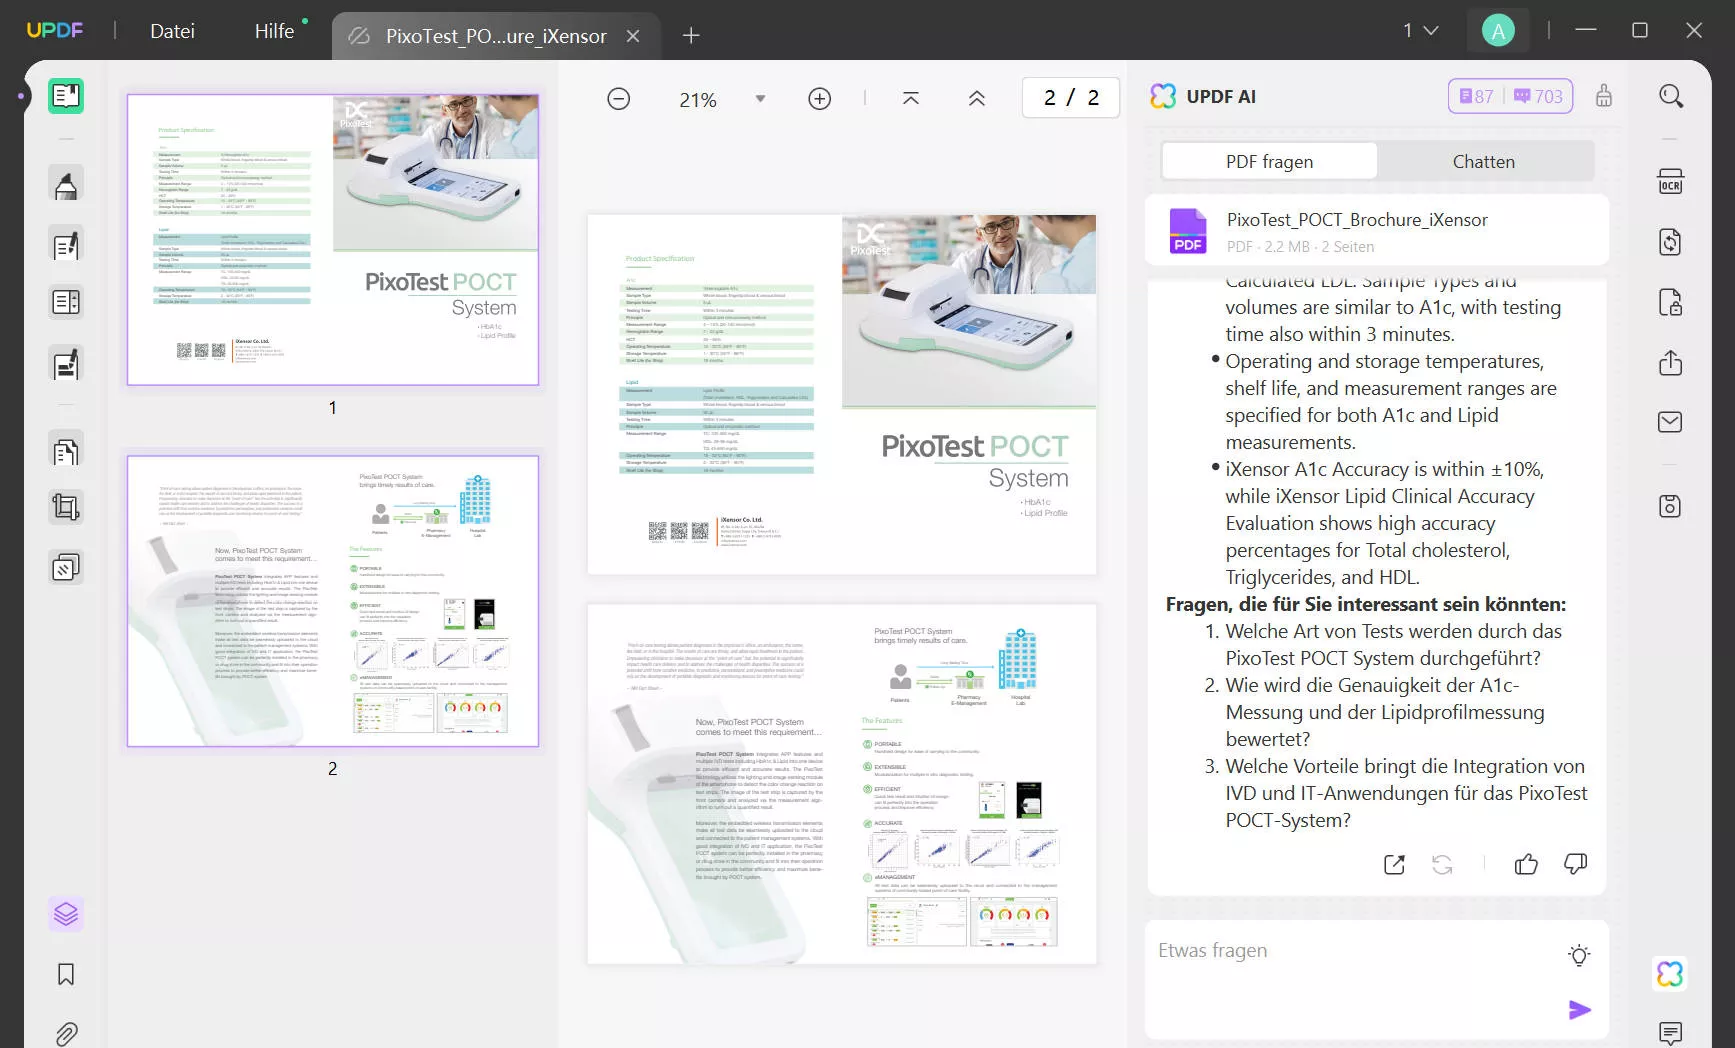
Task: Switch to the PDF fragen tab
Action: [x=1269, y=161]
